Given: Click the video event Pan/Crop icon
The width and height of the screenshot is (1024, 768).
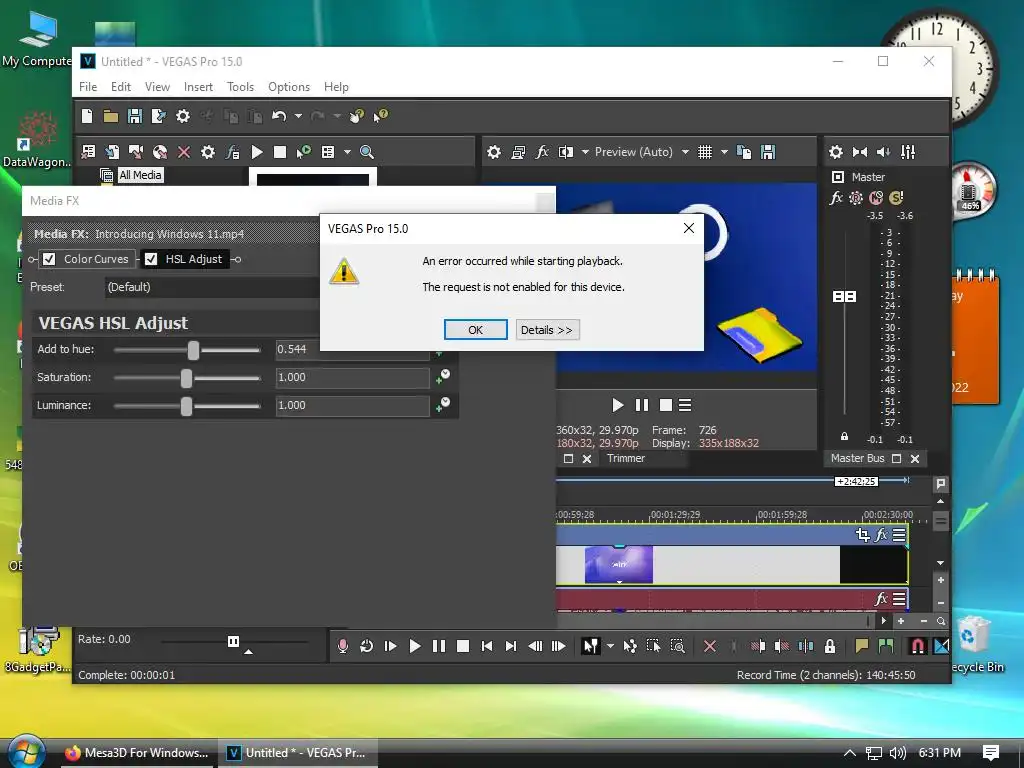Looking at the screenshot, I should click(863, 535).
